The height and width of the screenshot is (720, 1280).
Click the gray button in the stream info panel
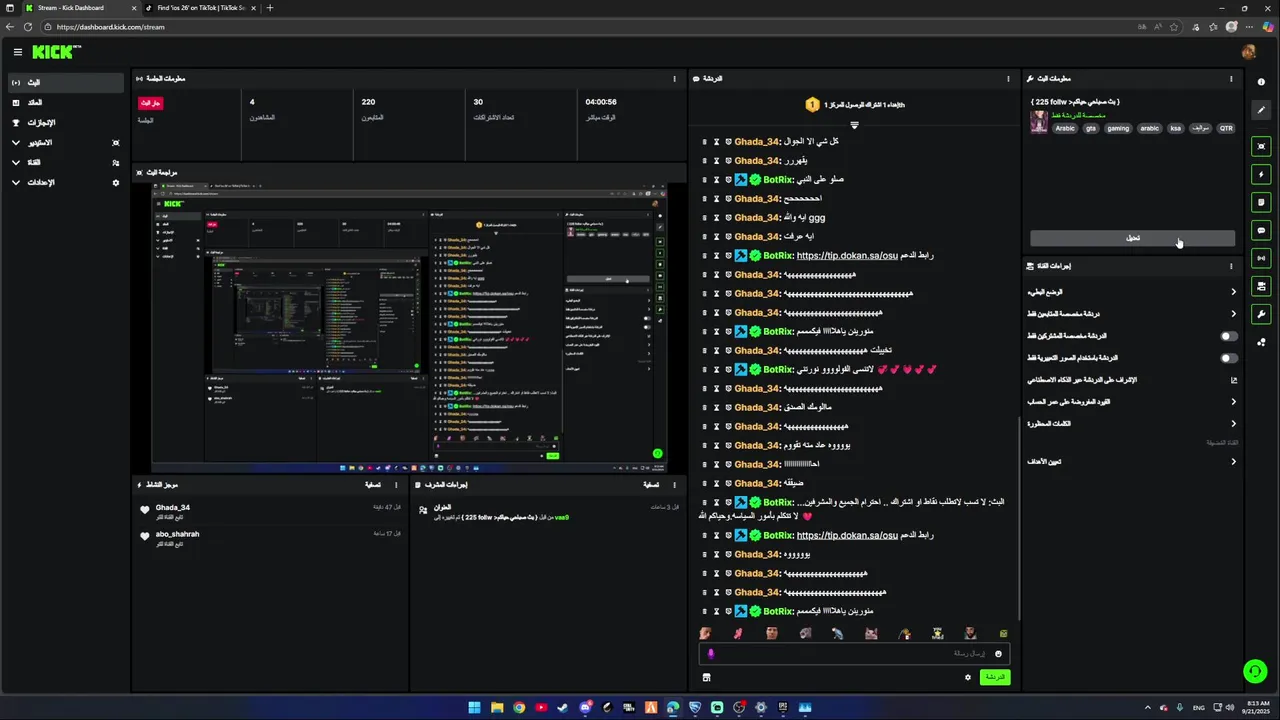(x=1132, y=238)
